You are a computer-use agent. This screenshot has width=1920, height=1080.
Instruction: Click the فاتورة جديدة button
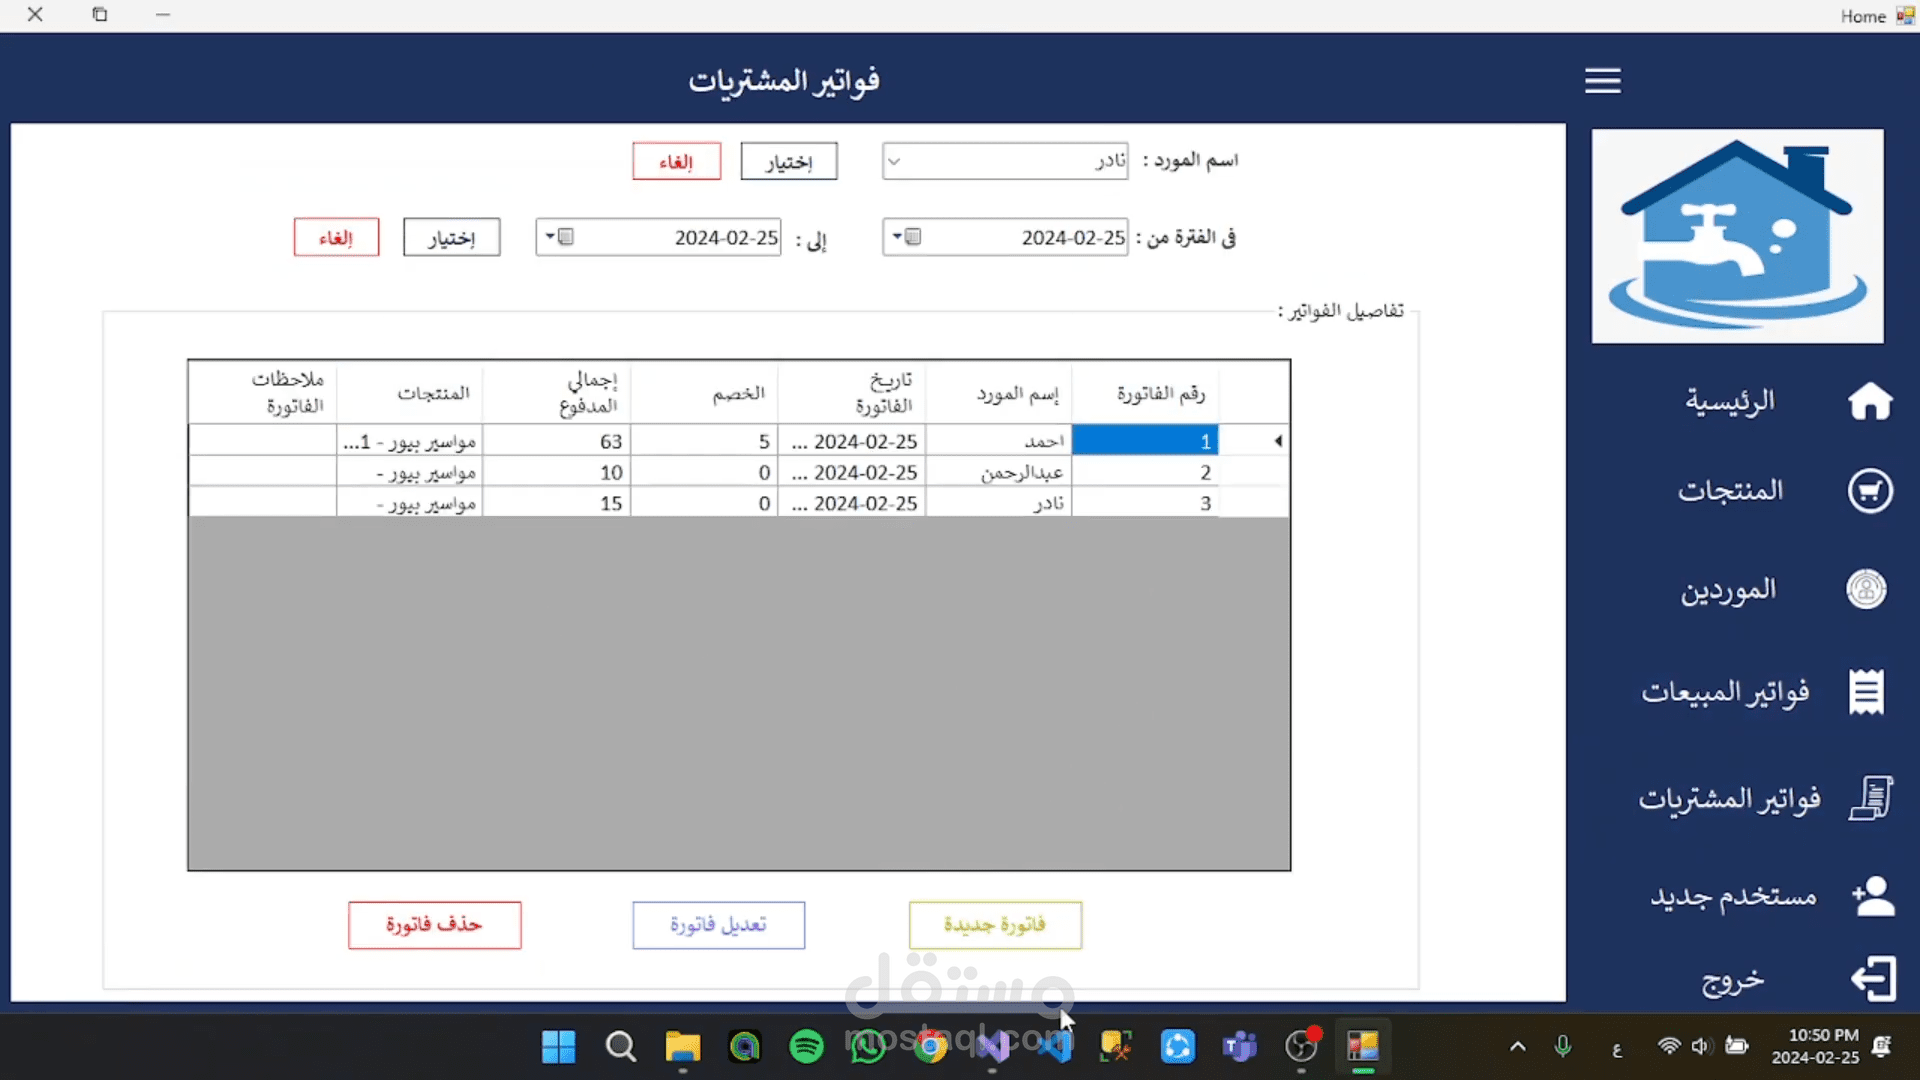[995, 925]
